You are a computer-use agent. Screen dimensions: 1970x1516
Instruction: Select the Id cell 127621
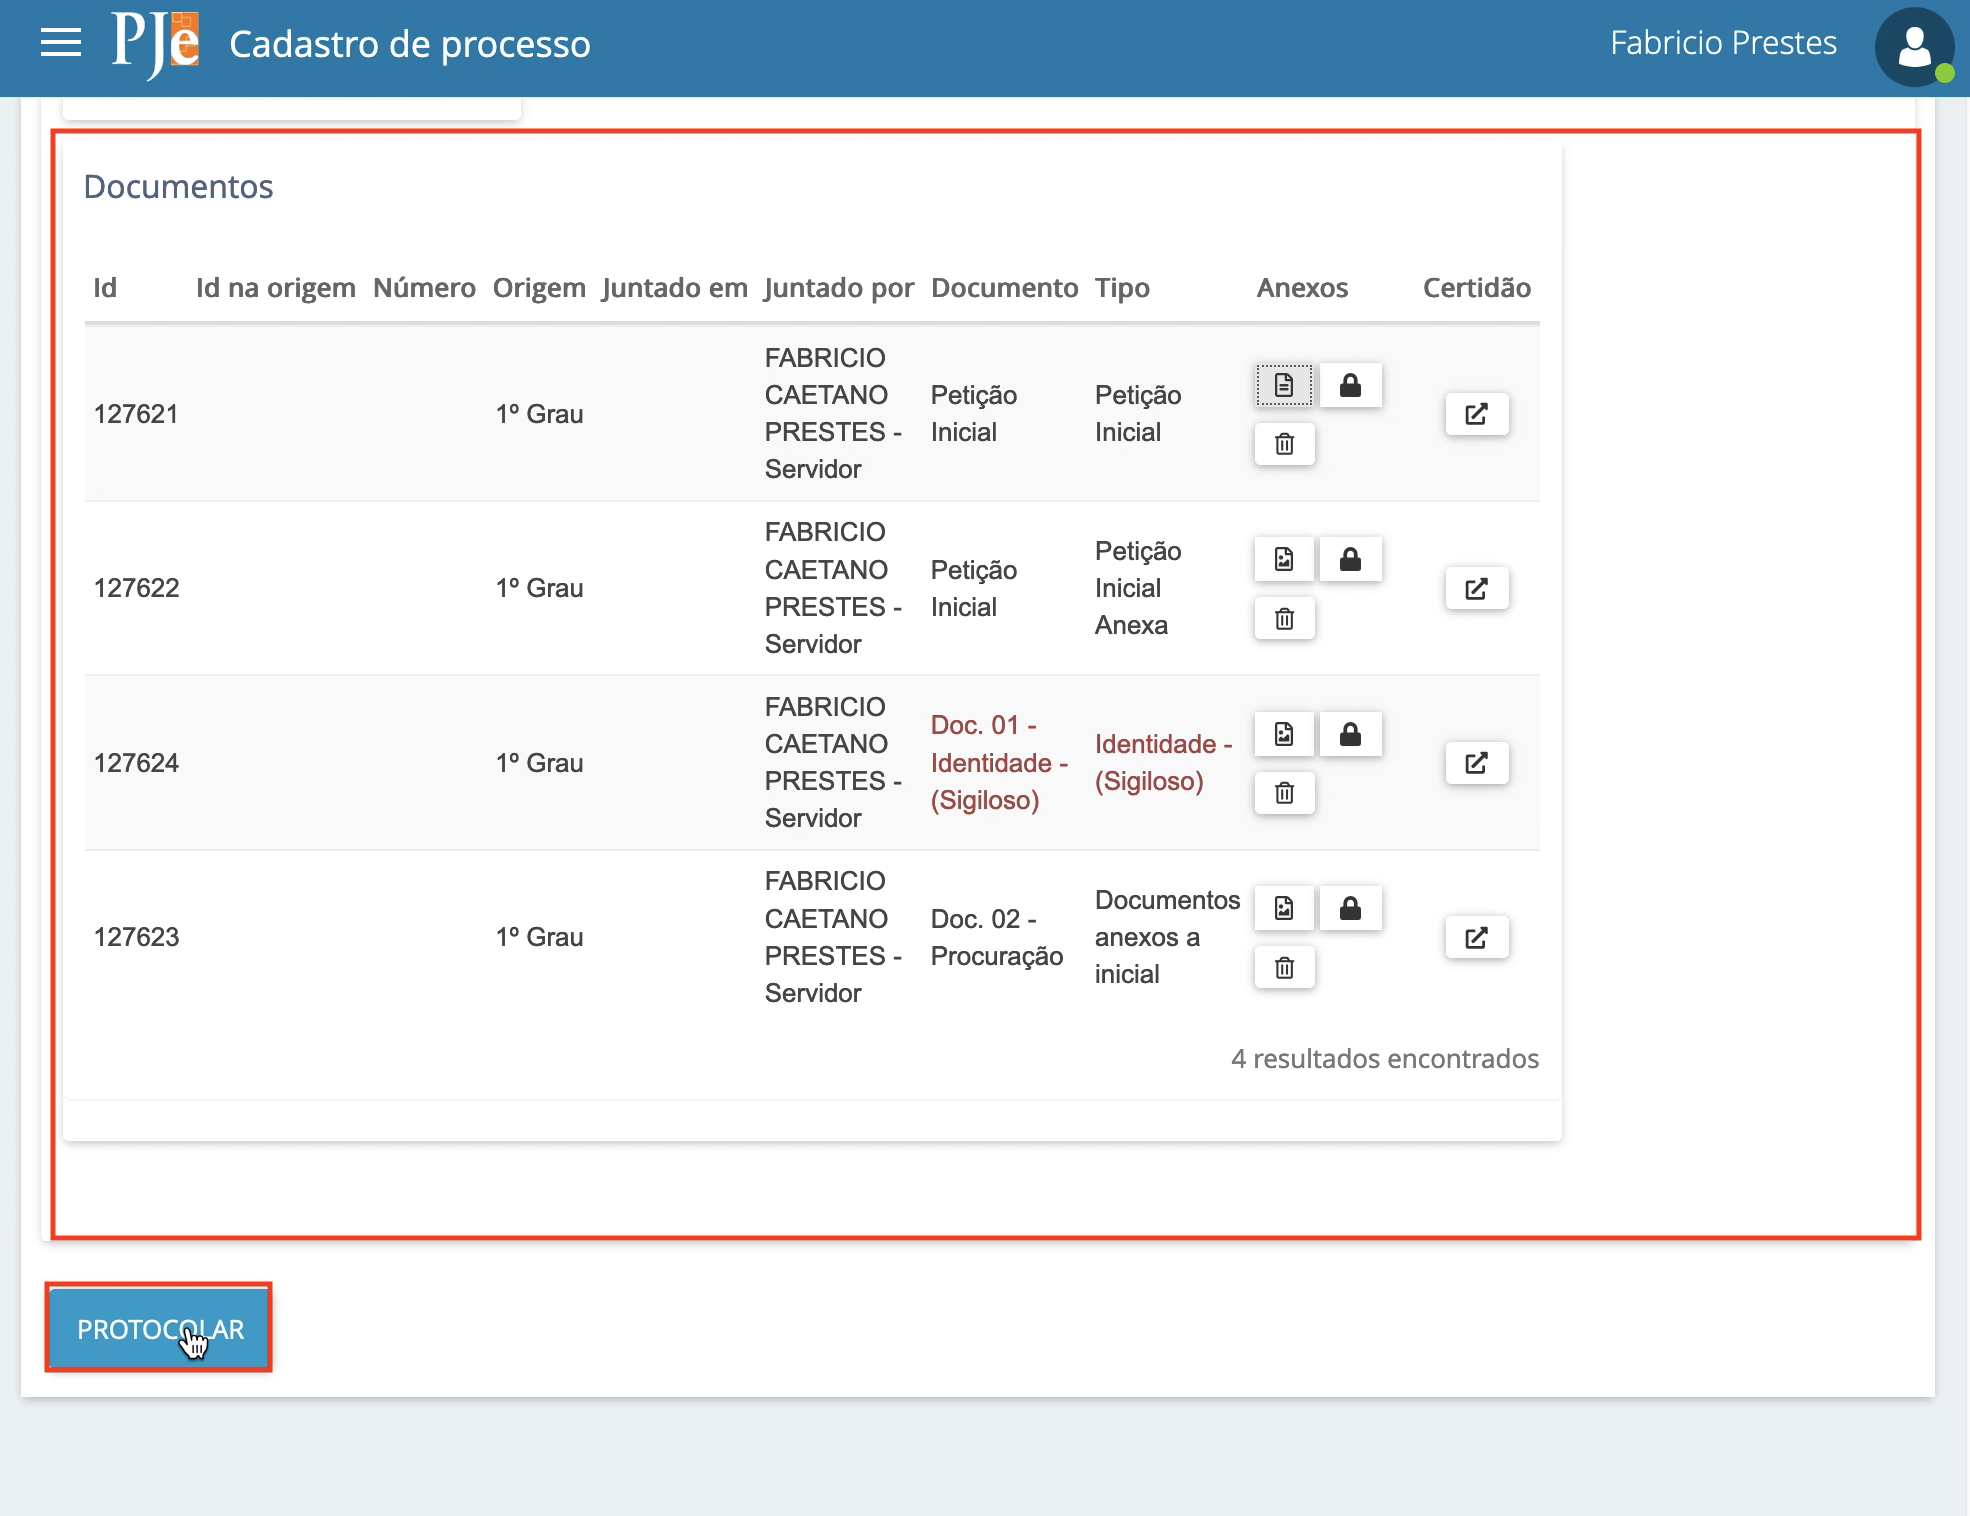pyautogui.click(x=136, y=414)
